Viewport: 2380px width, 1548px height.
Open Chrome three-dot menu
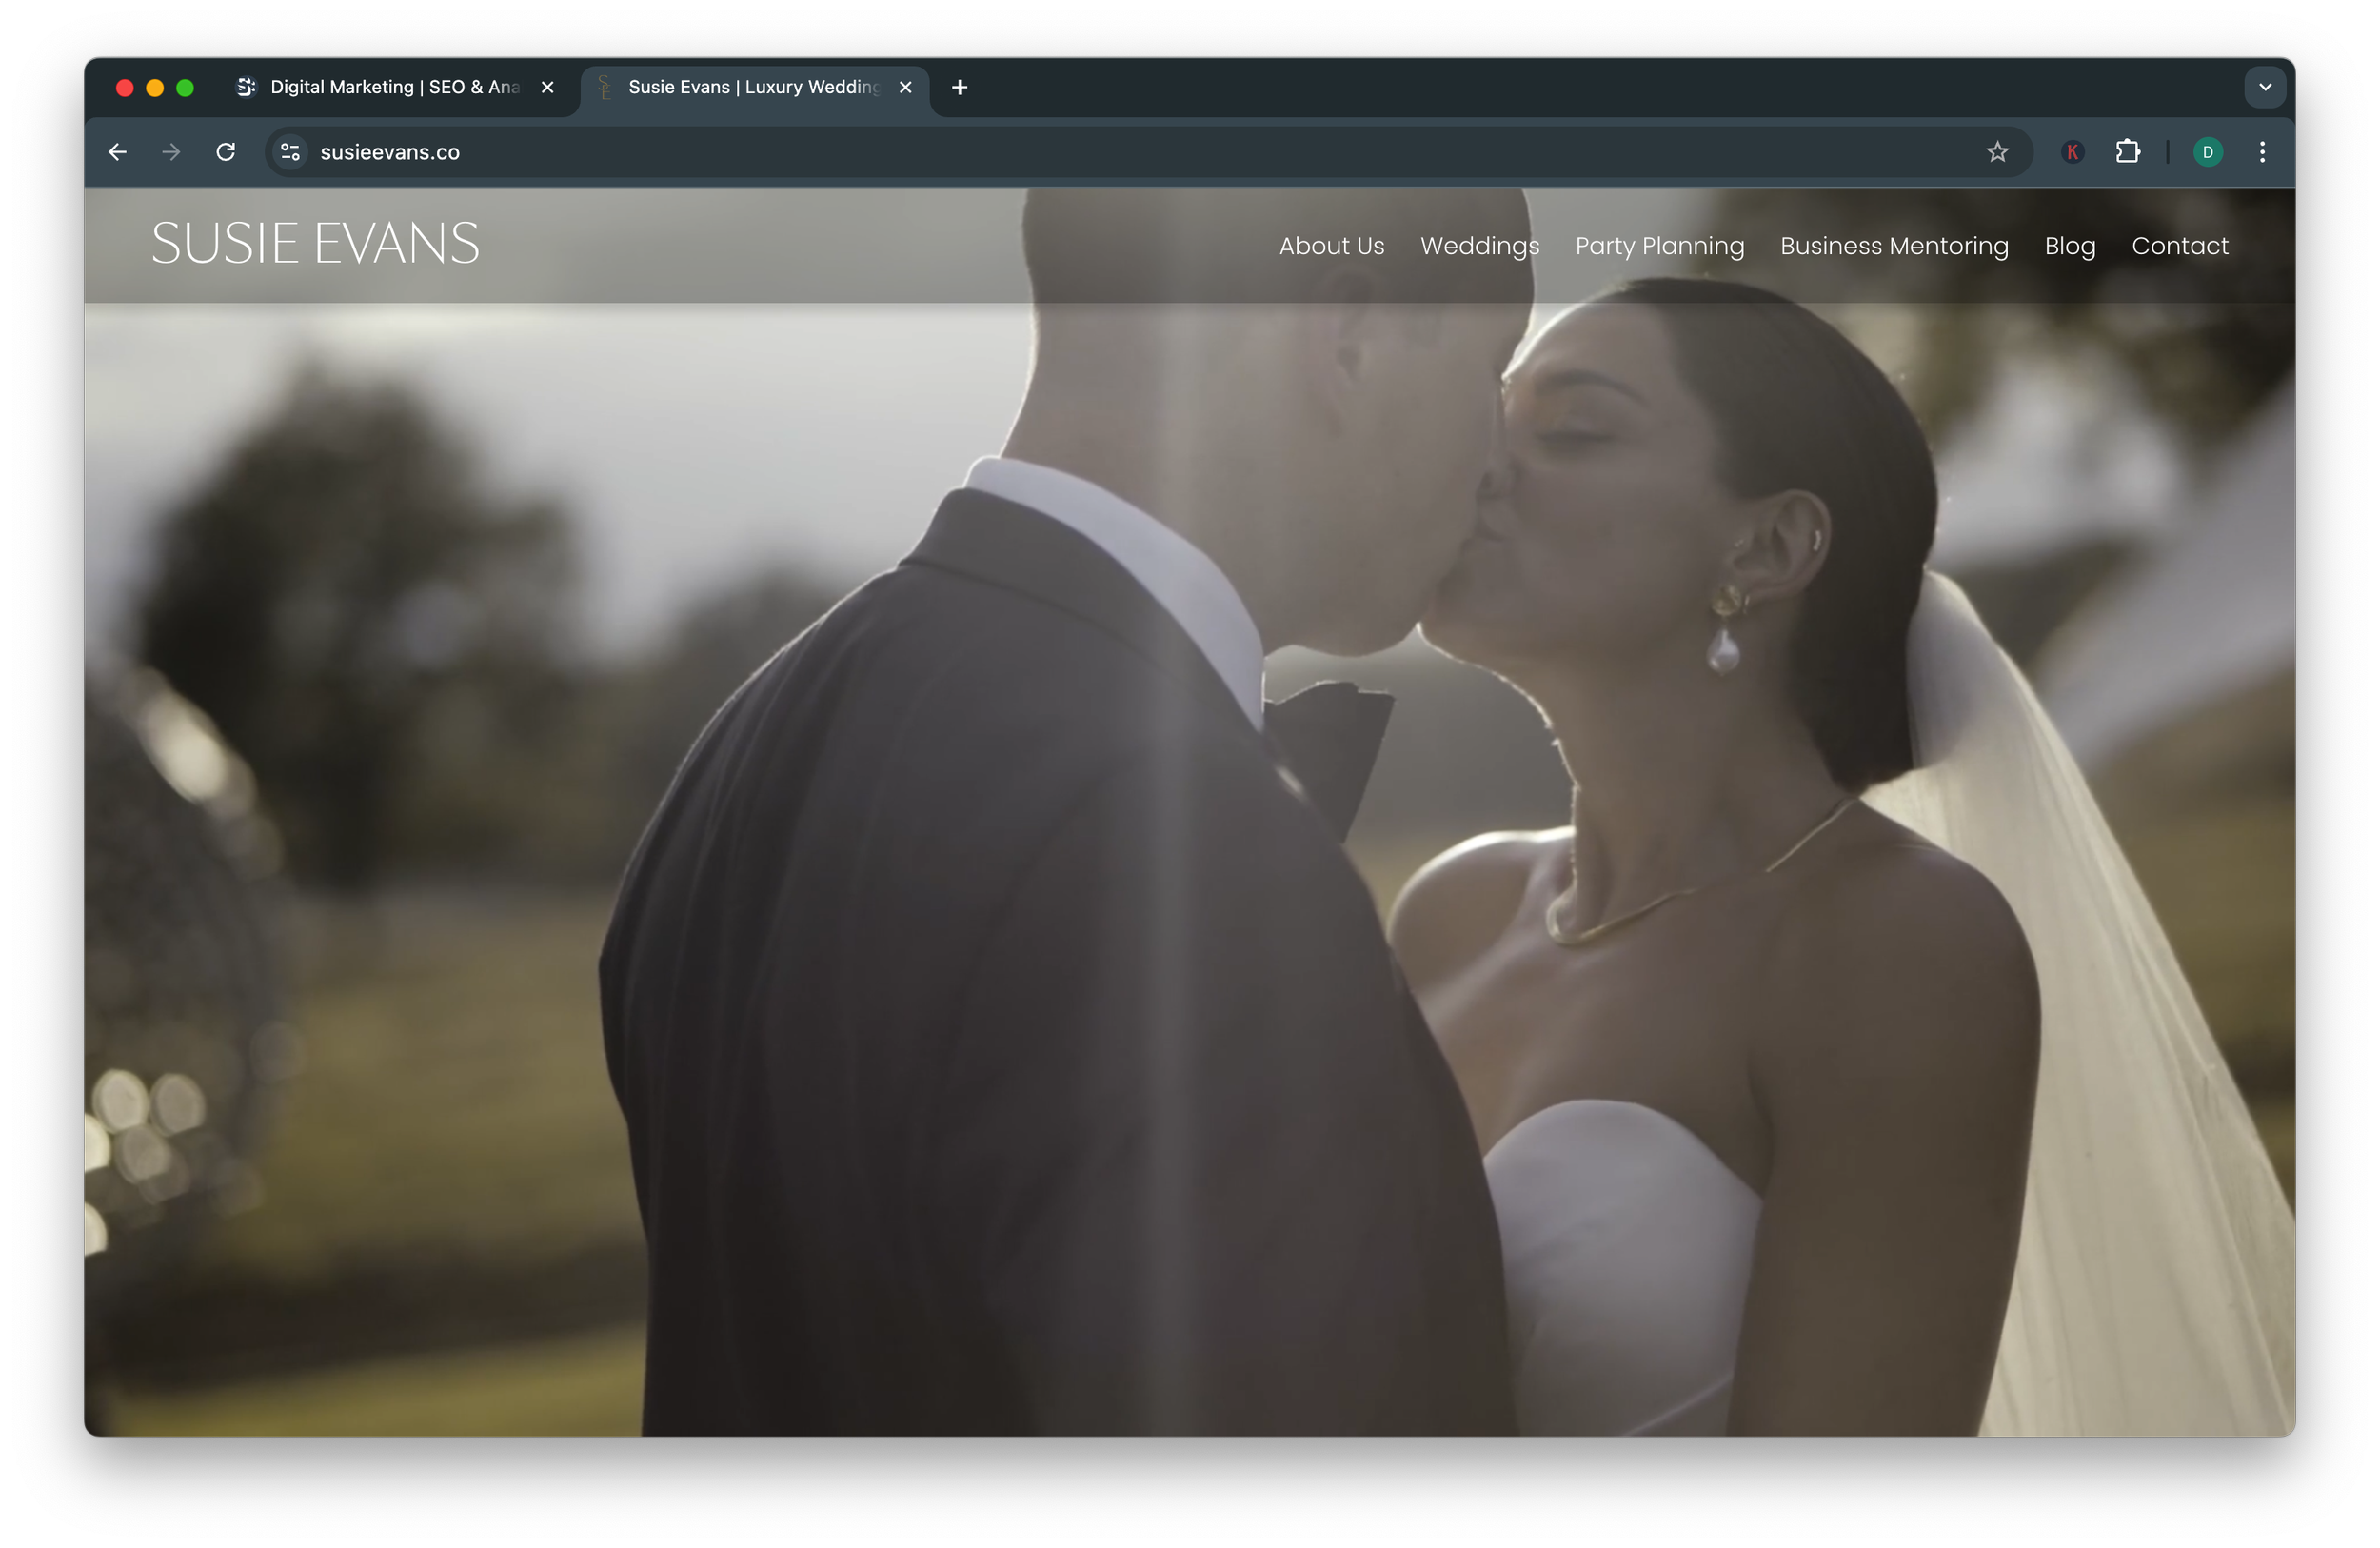2262,152
